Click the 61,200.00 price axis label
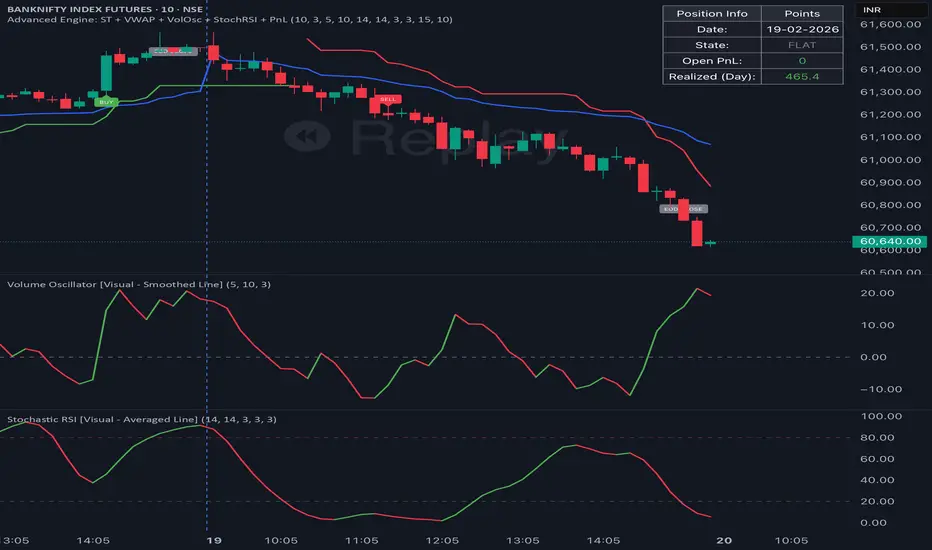The width and height of the screenshot is (932, 550). click(890, 115)
